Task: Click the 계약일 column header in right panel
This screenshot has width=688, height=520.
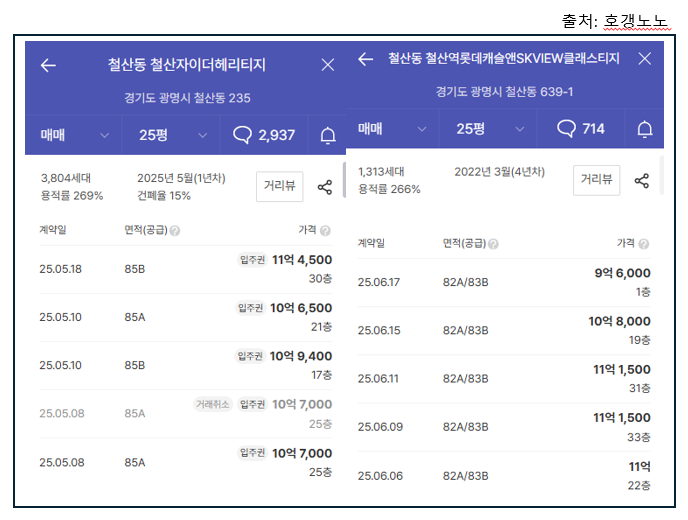Action: [371, 243]
